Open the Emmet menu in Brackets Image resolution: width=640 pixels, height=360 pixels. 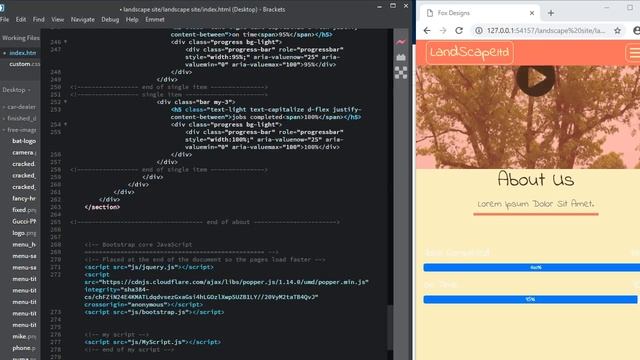(155, 19)
